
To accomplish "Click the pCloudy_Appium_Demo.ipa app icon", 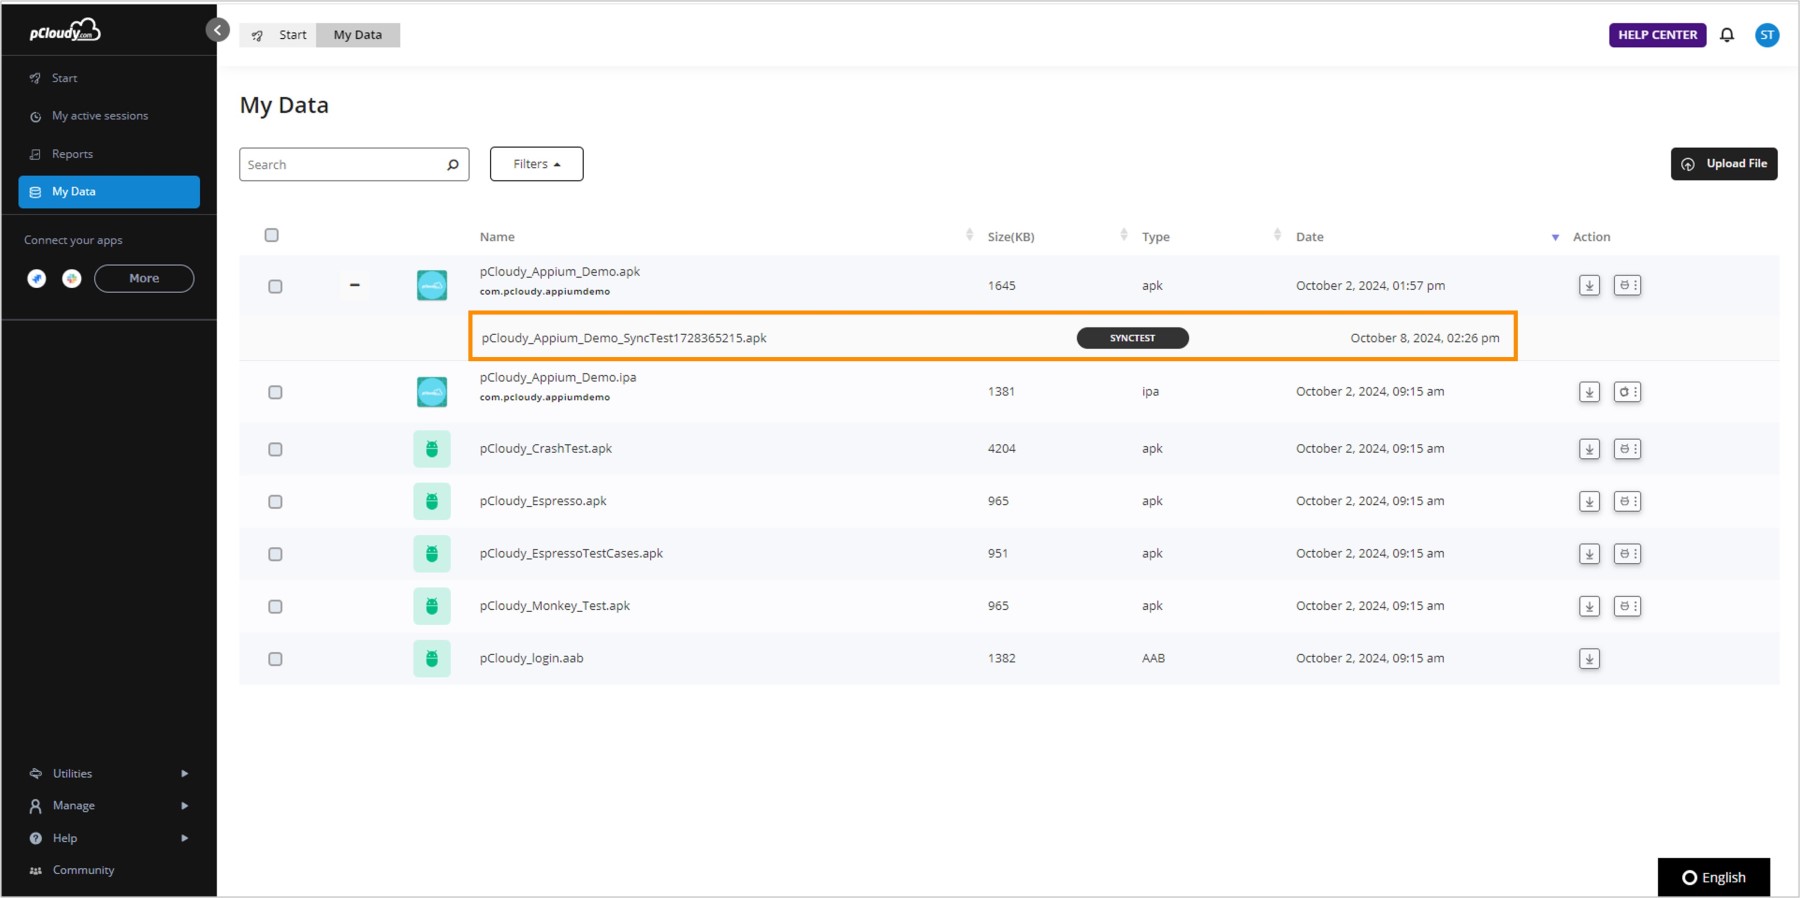I will 432,392.
